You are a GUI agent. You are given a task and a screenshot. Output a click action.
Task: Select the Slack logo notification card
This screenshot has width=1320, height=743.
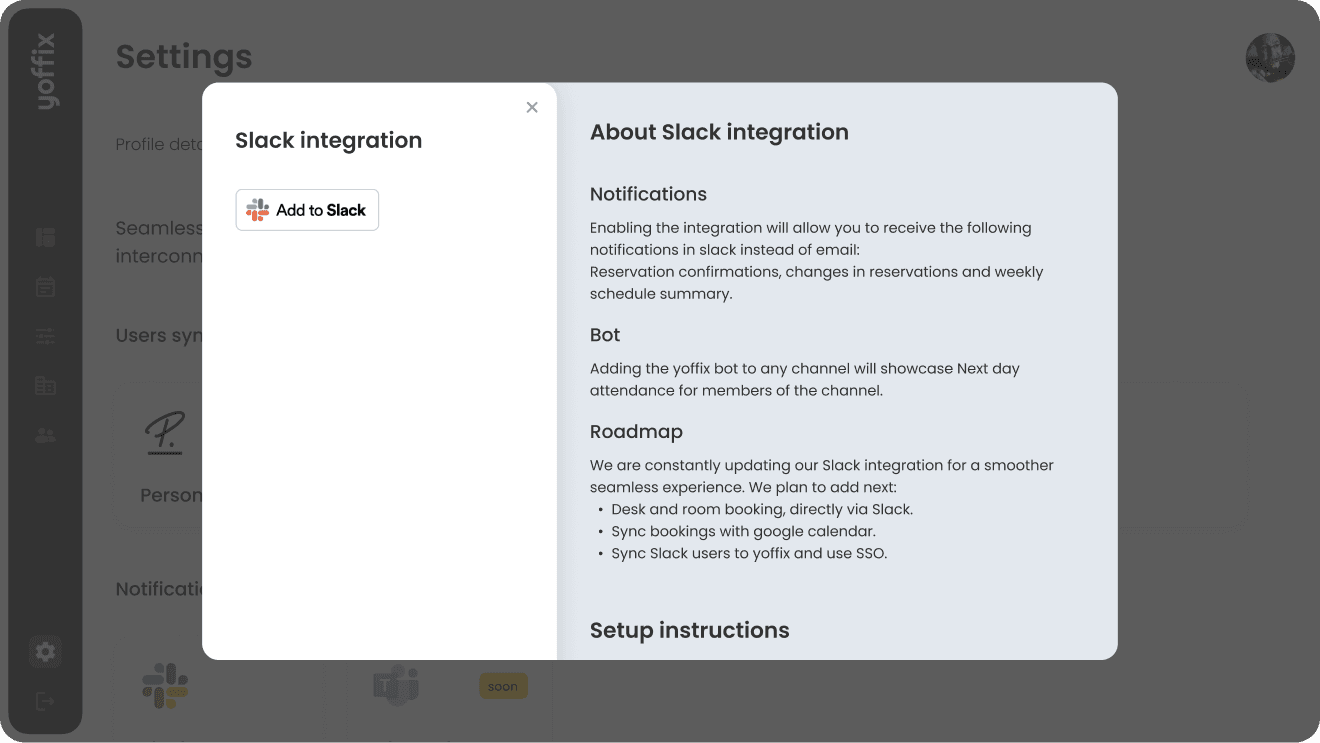coord(165,686)
